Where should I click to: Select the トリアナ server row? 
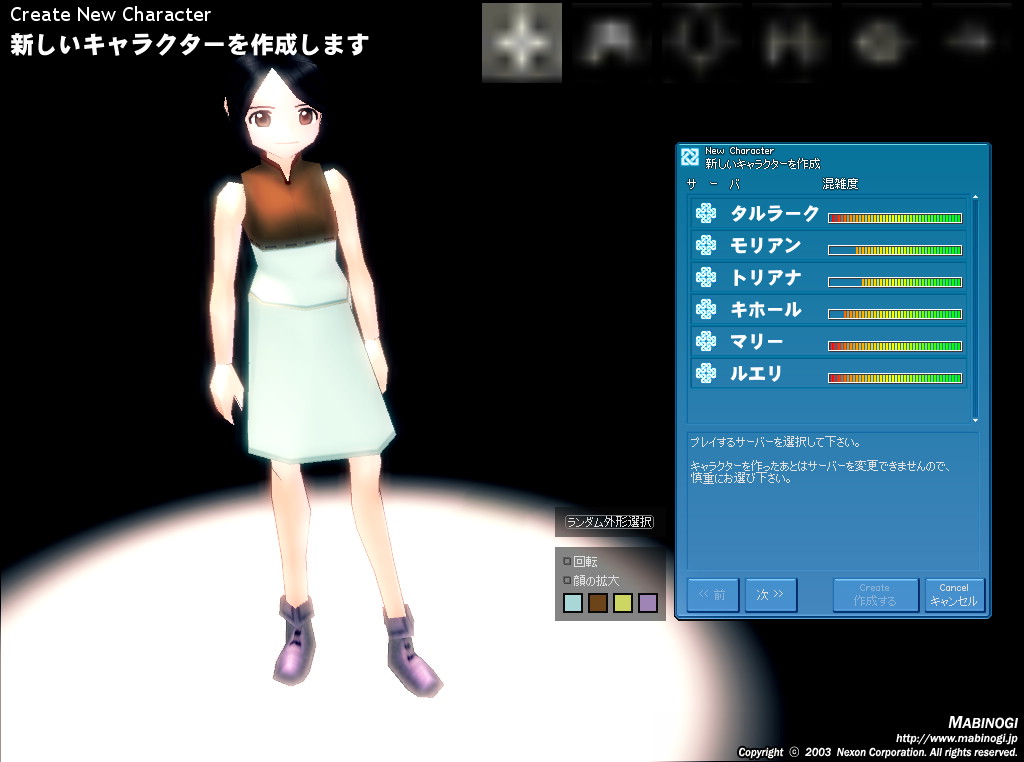(829, 278)
